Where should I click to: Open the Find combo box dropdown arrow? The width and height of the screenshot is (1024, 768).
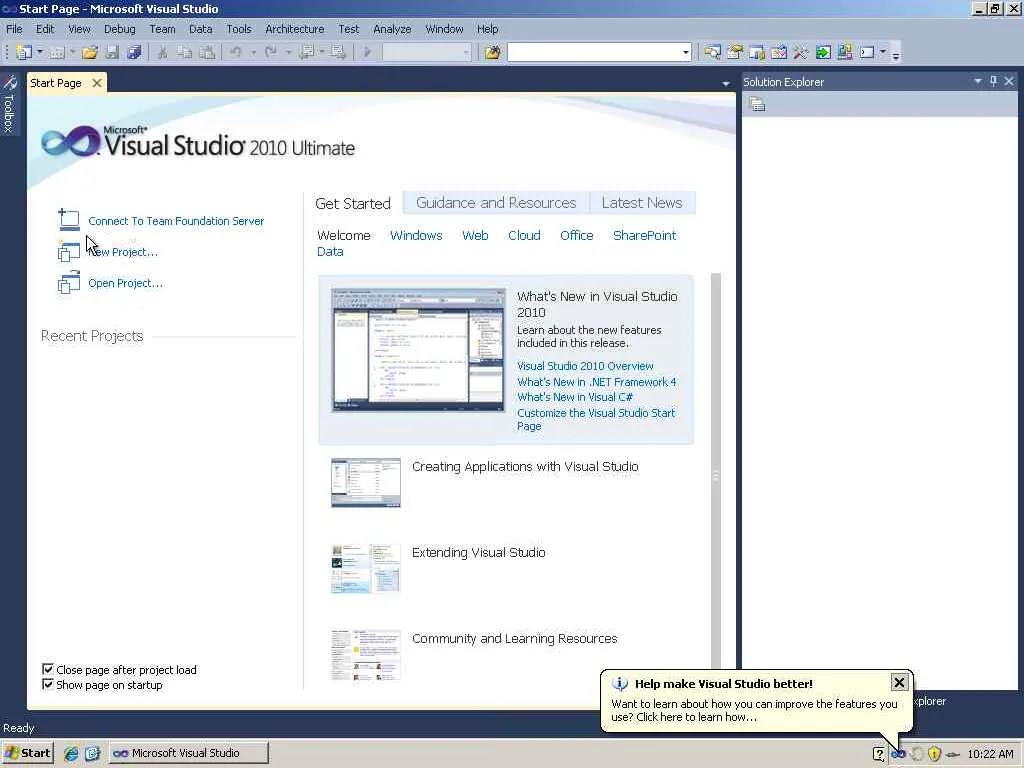685,52
